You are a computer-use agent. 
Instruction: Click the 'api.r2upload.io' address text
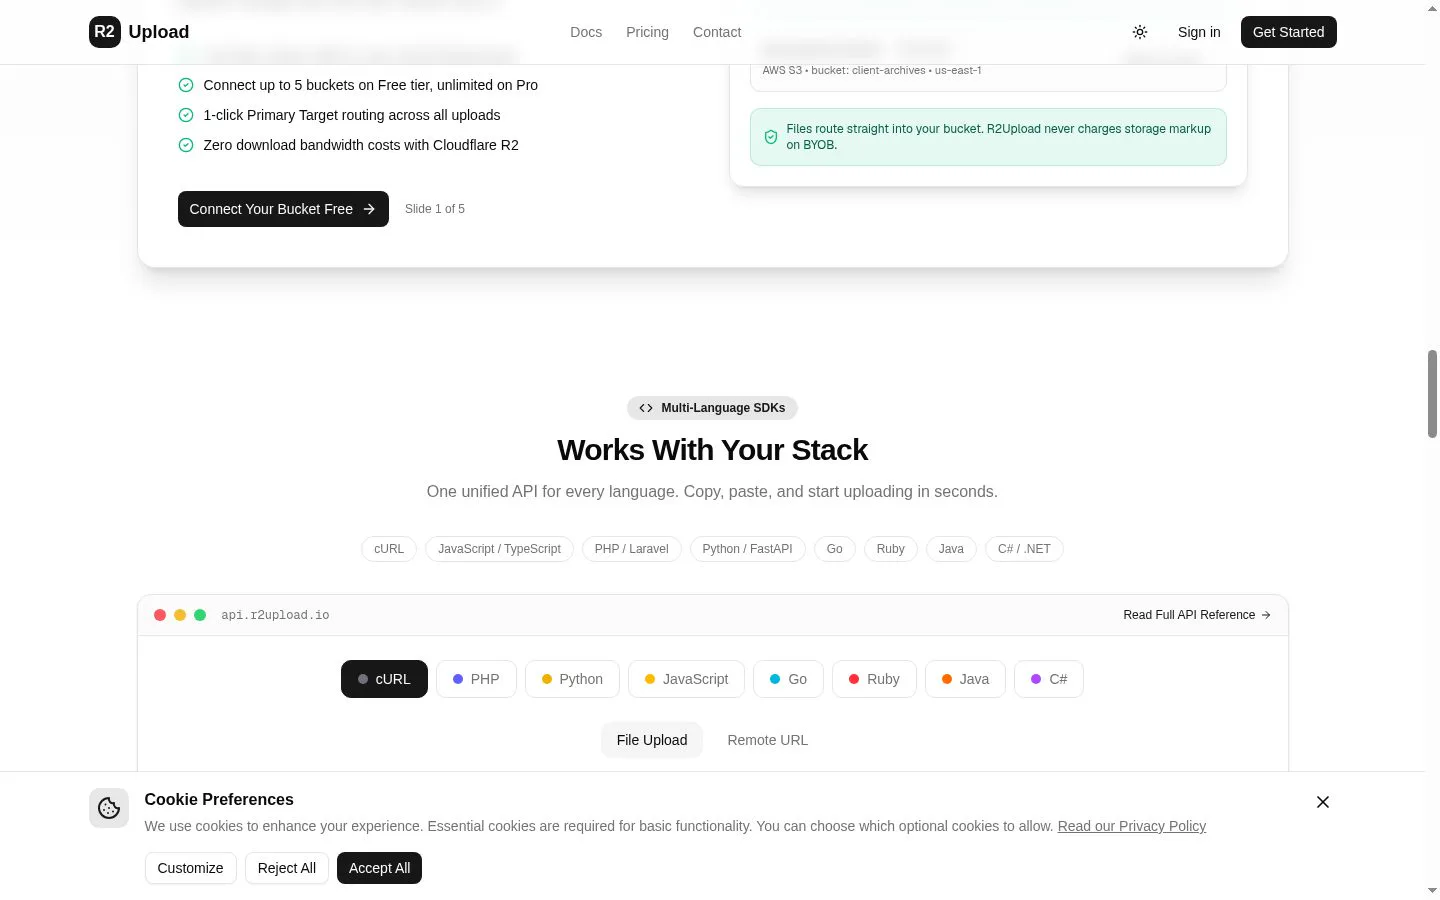pos(275,615)
